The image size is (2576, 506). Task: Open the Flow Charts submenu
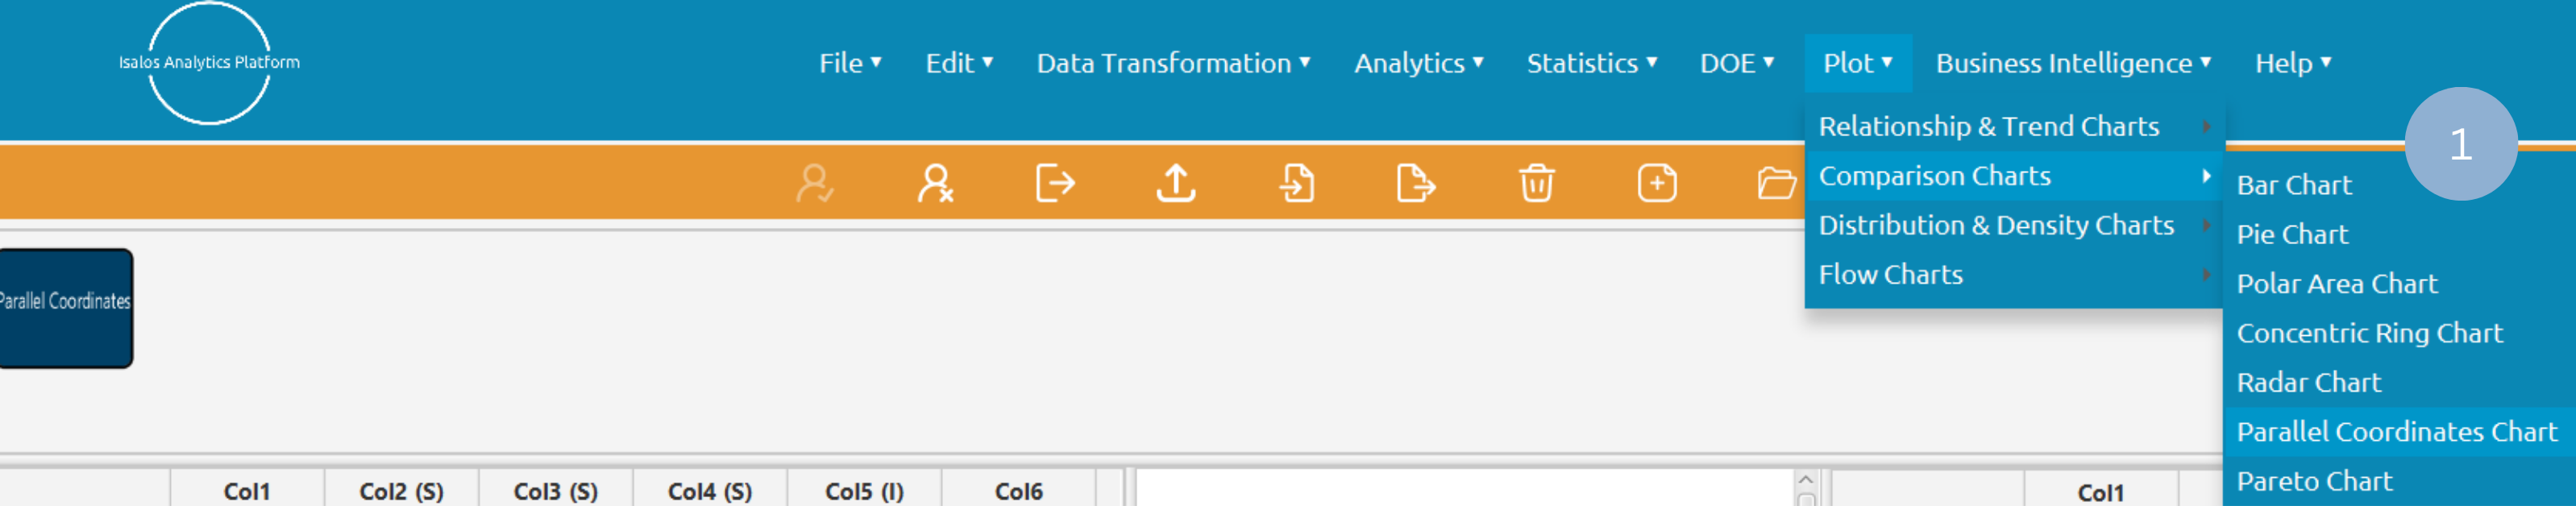[1890, 274]
